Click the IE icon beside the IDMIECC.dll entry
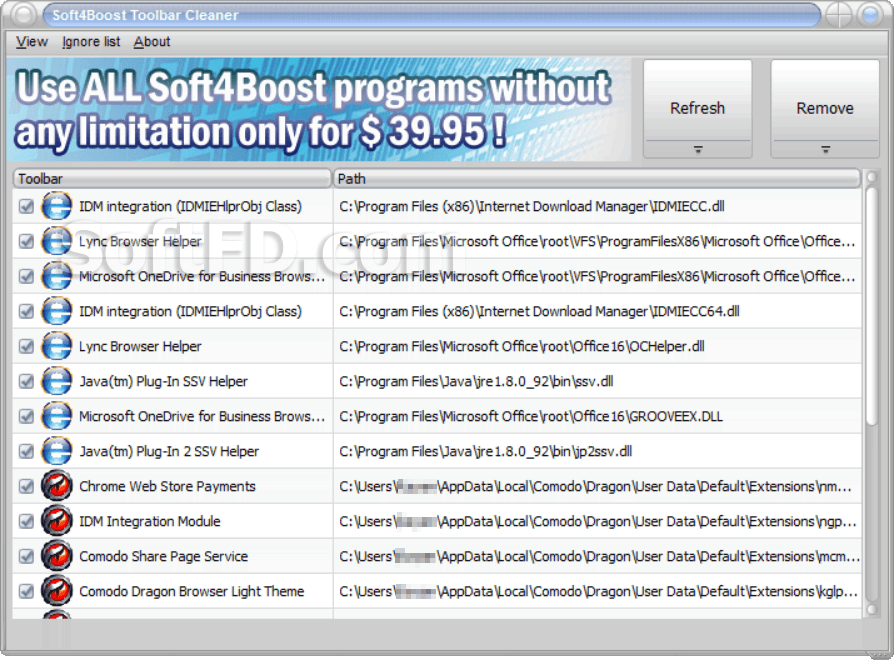894x660 pixels. pyautogui.click(x=57, y=206)
